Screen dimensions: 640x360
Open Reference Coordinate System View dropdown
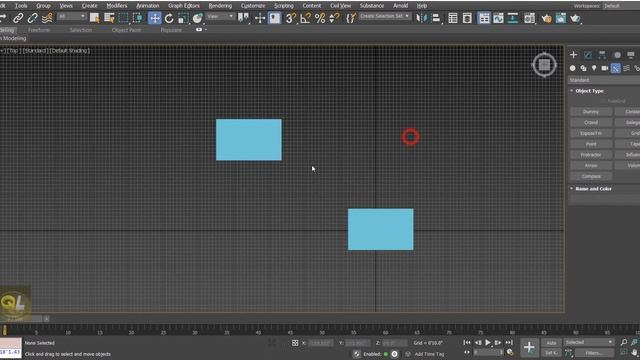(x=220, y=16)
